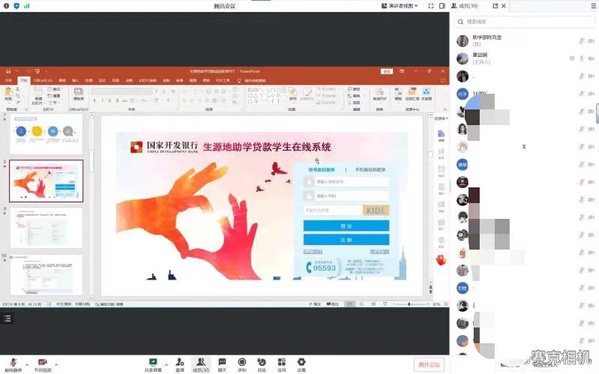This screenshot has width=599, height=374.
Task: Open the hamburger menu at top right
Action: (594, 6)
